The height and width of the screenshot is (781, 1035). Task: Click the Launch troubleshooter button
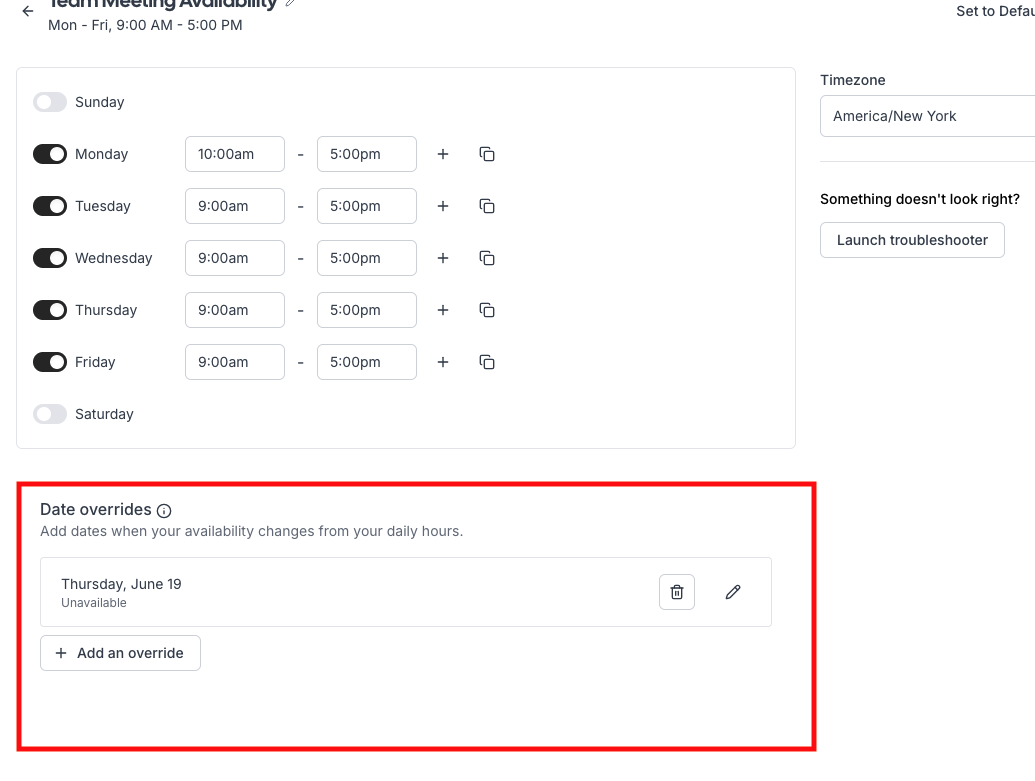[x=912, y=240]
